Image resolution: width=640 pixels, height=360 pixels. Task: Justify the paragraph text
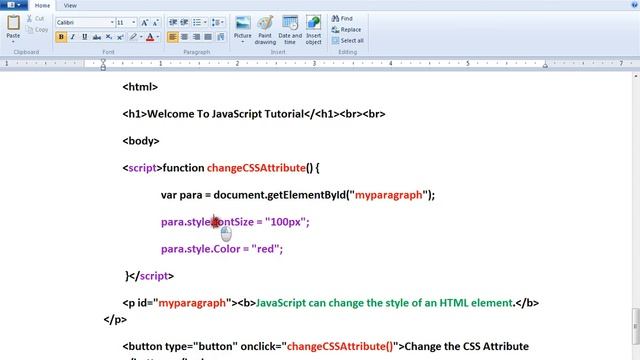pos(208,37)
